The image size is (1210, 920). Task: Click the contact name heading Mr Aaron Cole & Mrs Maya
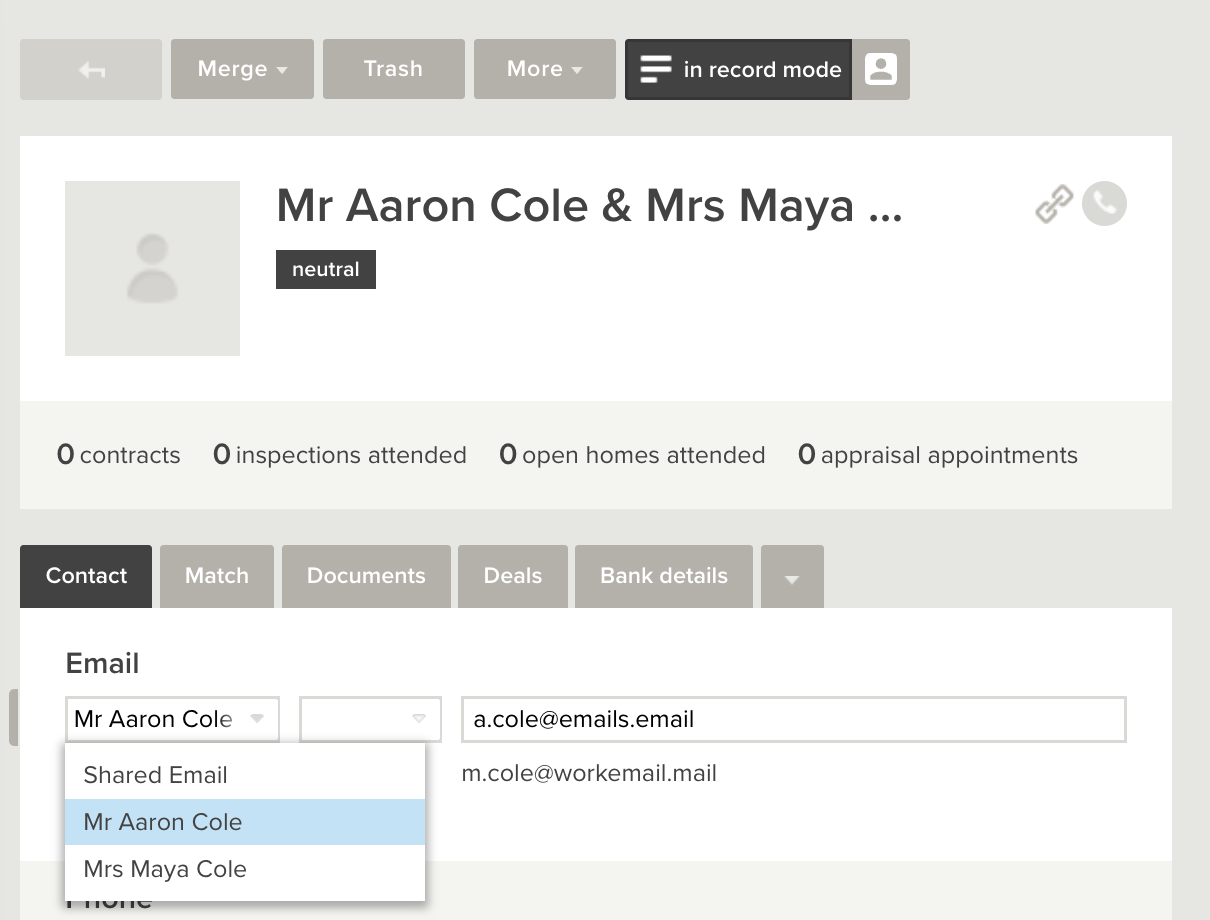pyautogui.click(x=589, y=206)
